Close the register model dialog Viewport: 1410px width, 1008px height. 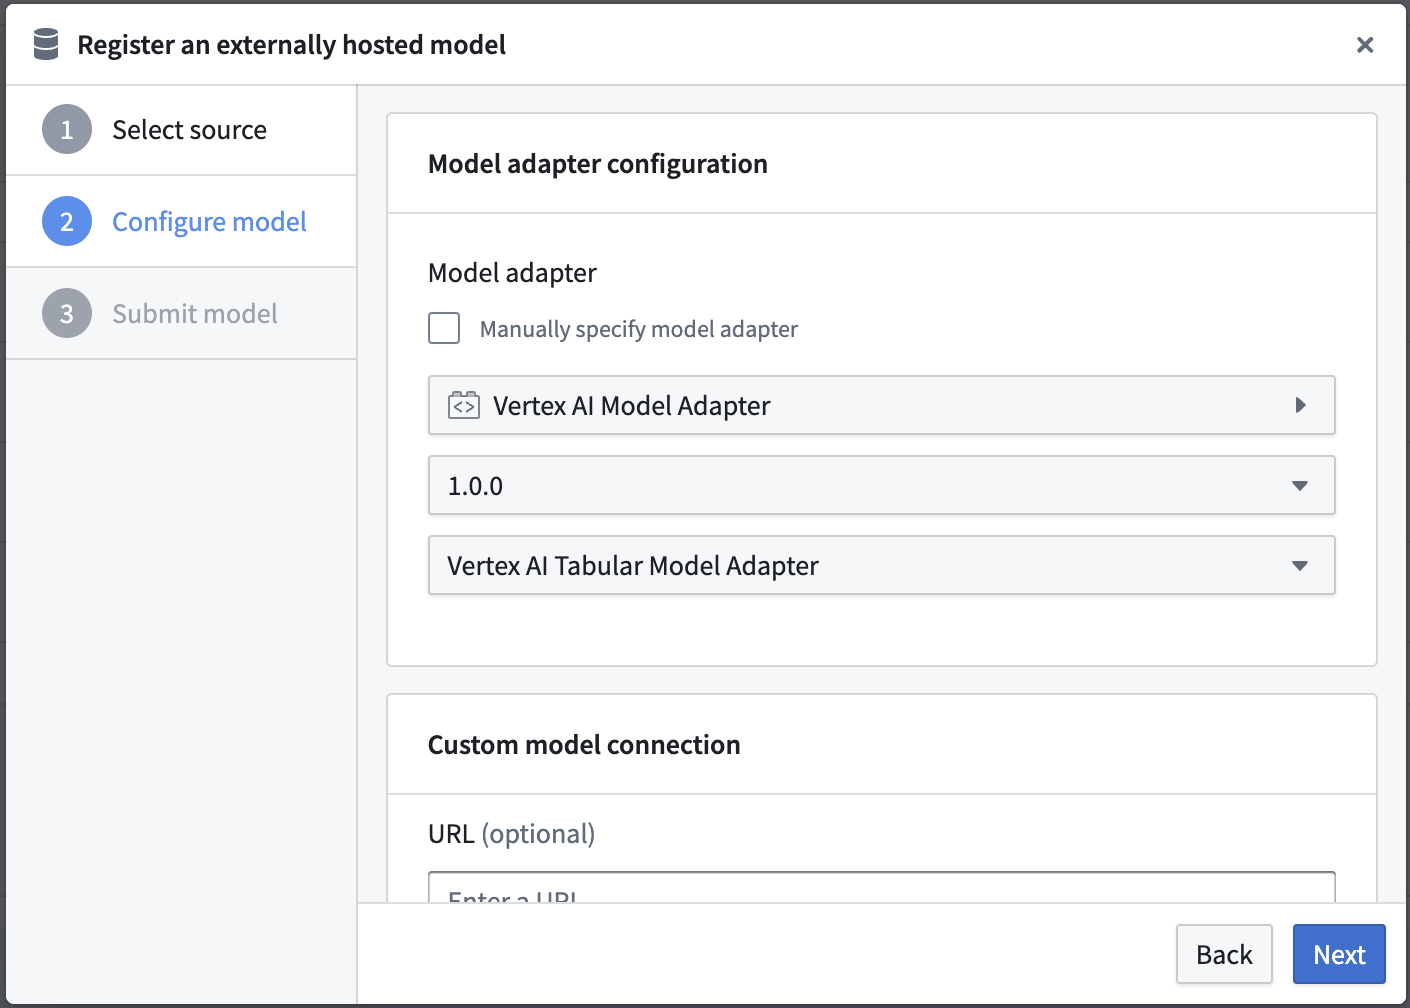point(1364,45)
